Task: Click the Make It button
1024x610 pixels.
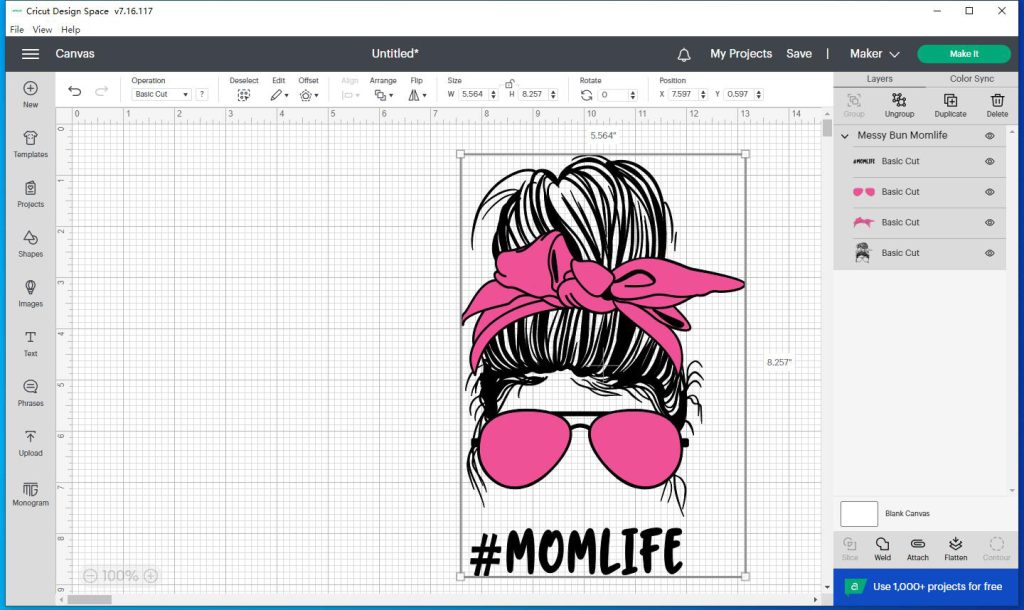Action: (x=963, y=53)
